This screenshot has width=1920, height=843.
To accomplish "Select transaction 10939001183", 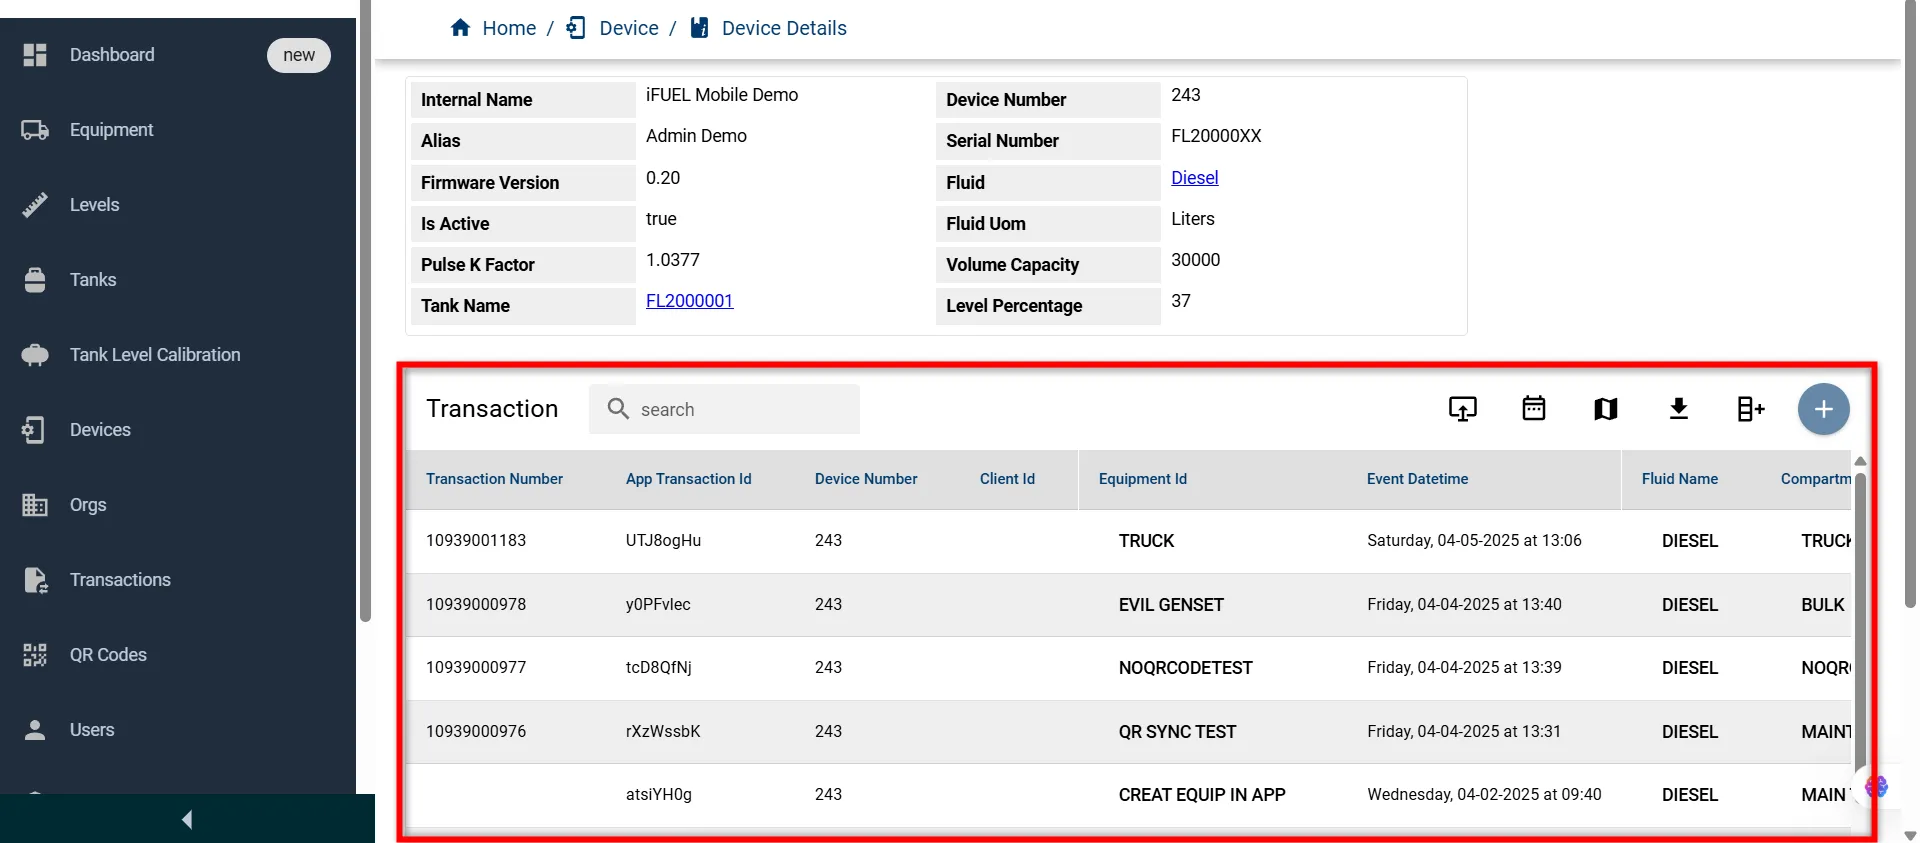I will point(476,541).
